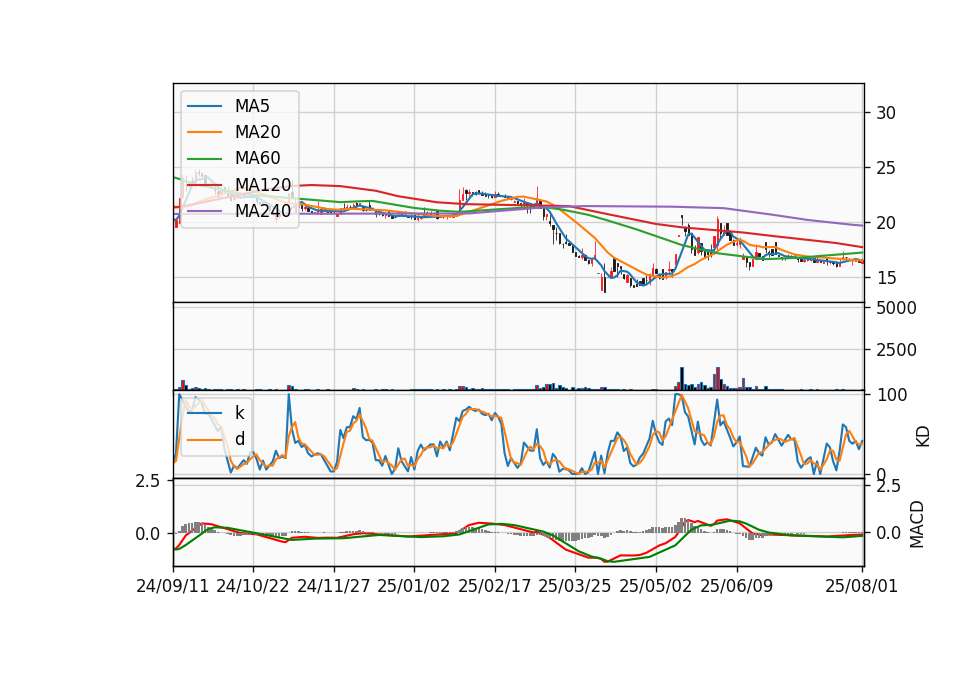The width and height of the screenshot is (960, 690).
Task: Click the MA120 legend label
Action: (x=263, y=184)
